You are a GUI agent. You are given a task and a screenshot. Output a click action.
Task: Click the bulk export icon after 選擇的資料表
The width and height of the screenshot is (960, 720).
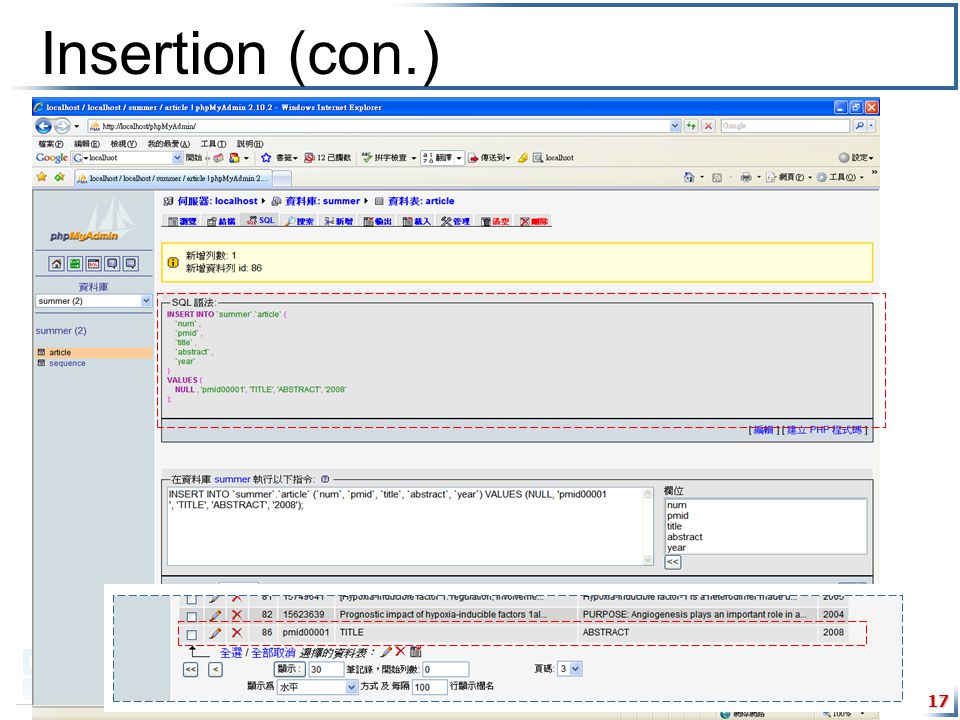point(416,651)
